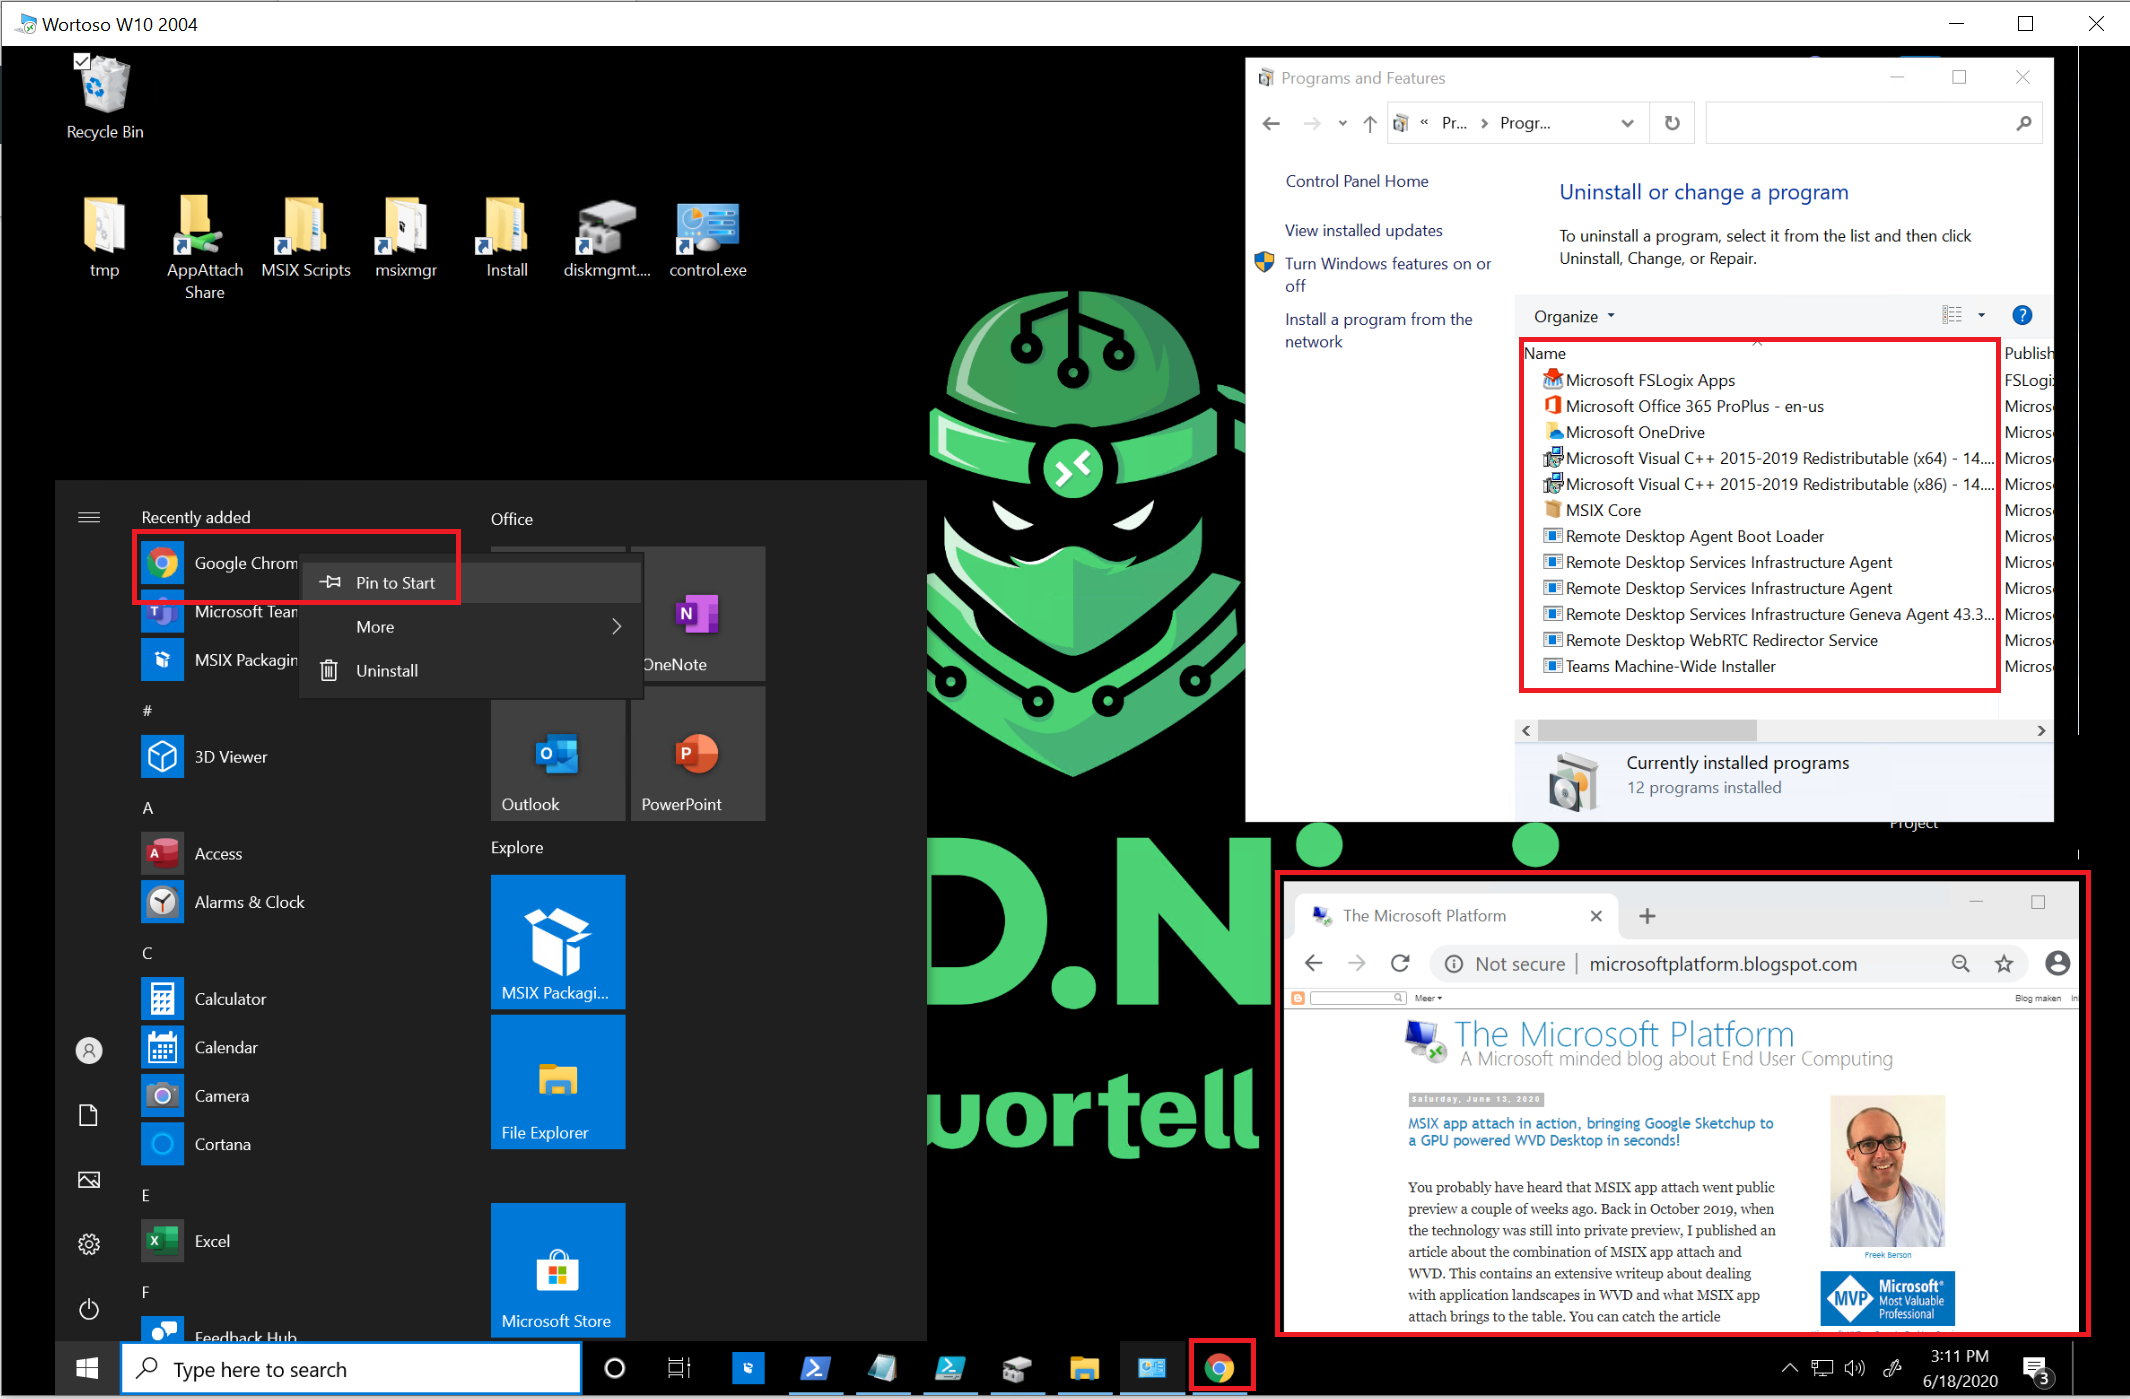The height and width of the screenshot is (1399, 2130).
Task: Open the Install folder shortcut
Action: [x=507, y=237]
